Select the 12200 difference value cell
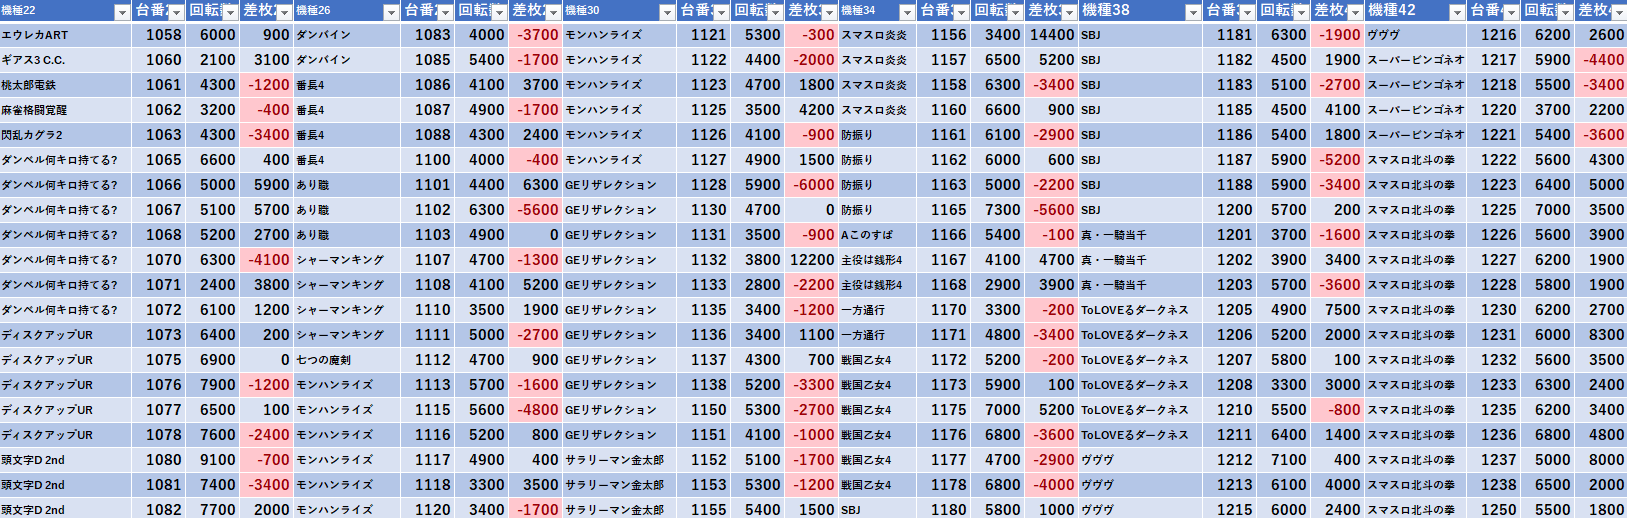This screenshot has width=1627, height=518. 812,260
